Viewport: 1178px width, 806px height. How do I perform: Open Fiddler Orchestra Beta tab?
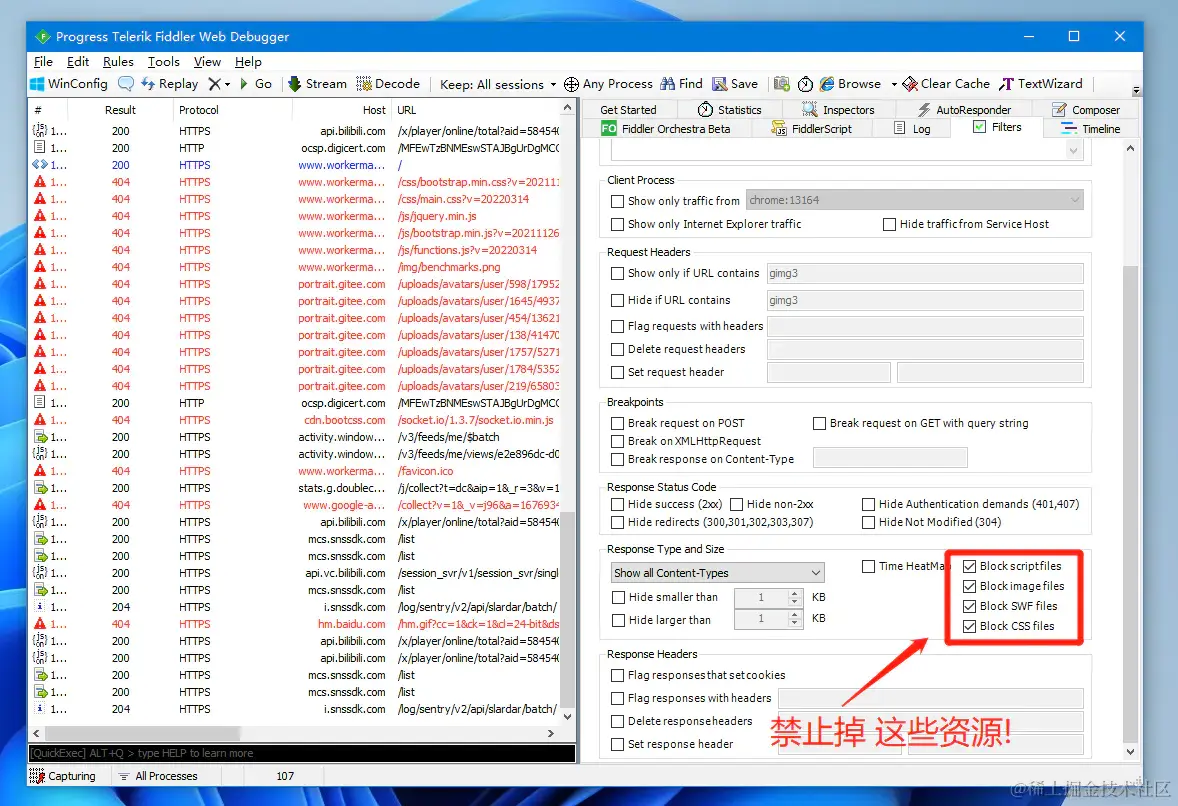point(666,128)
